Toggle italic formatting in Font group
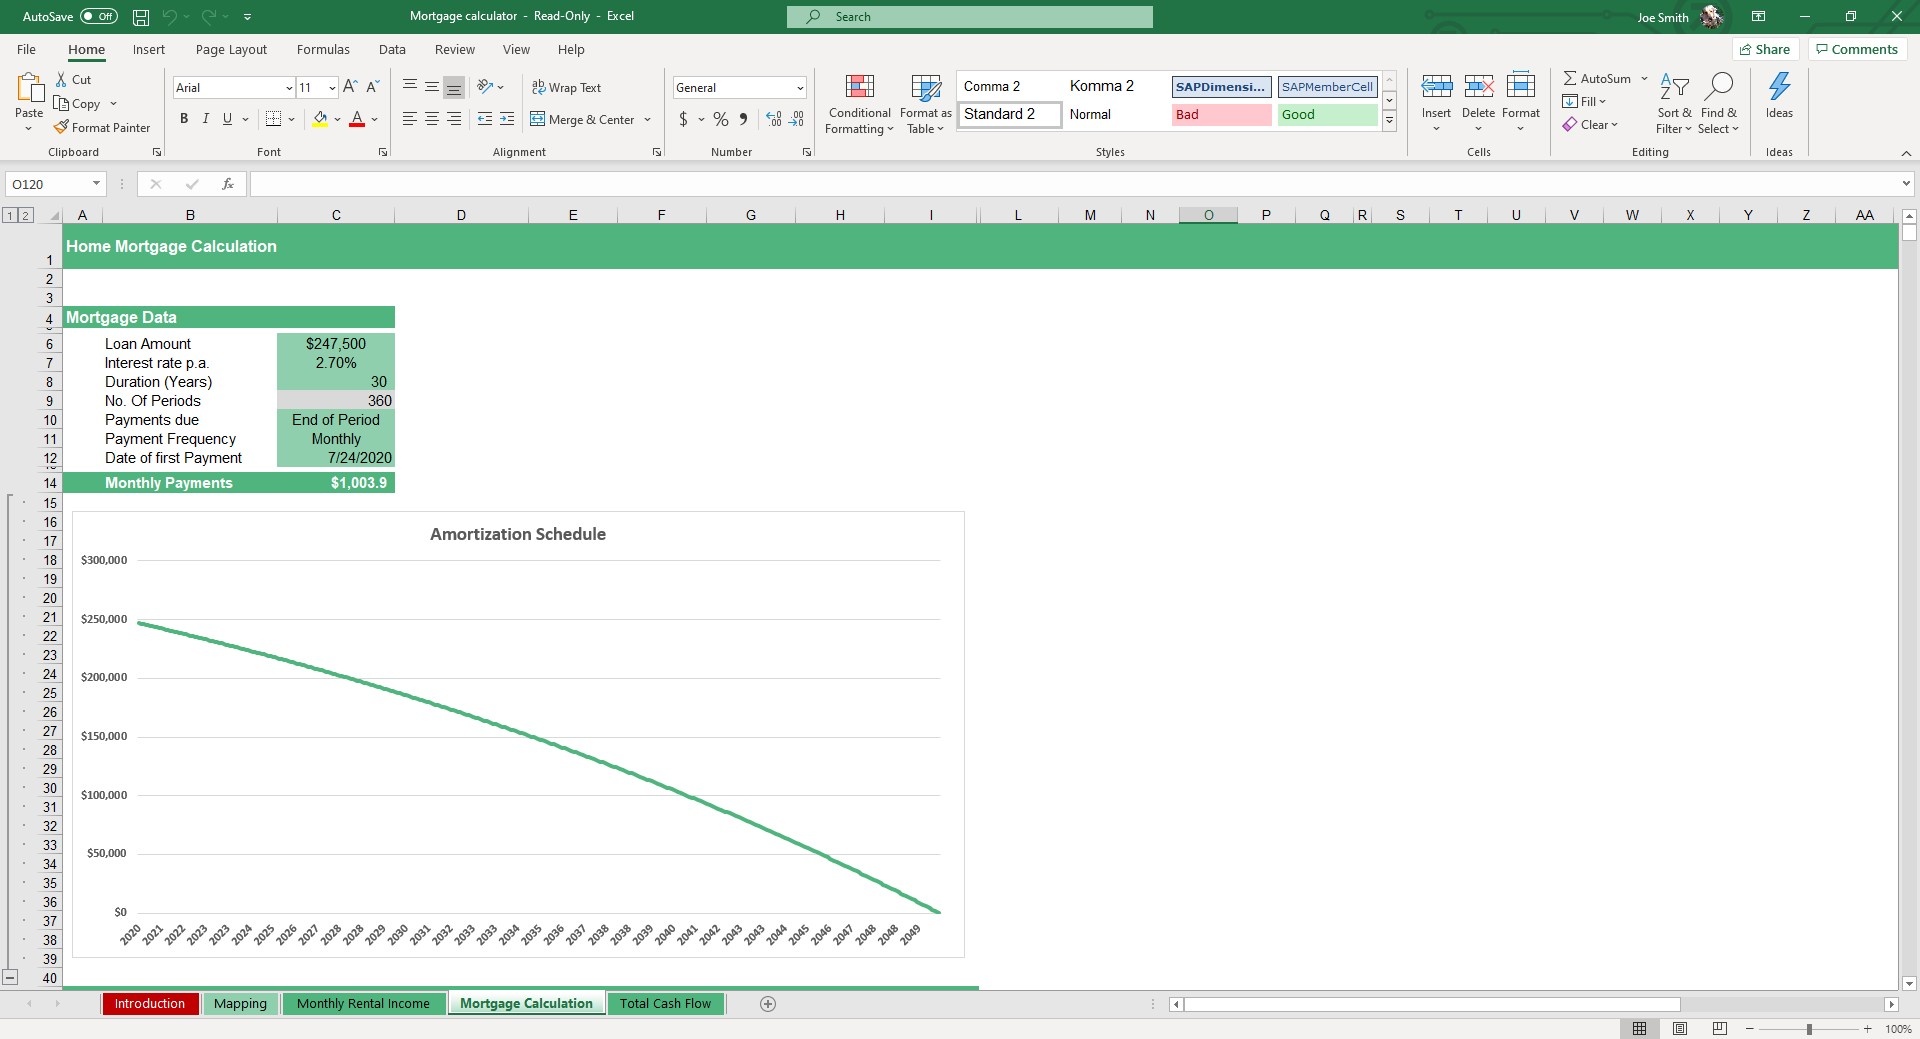Screen dimensions: 1920x1039 click(x=206, y=119)
